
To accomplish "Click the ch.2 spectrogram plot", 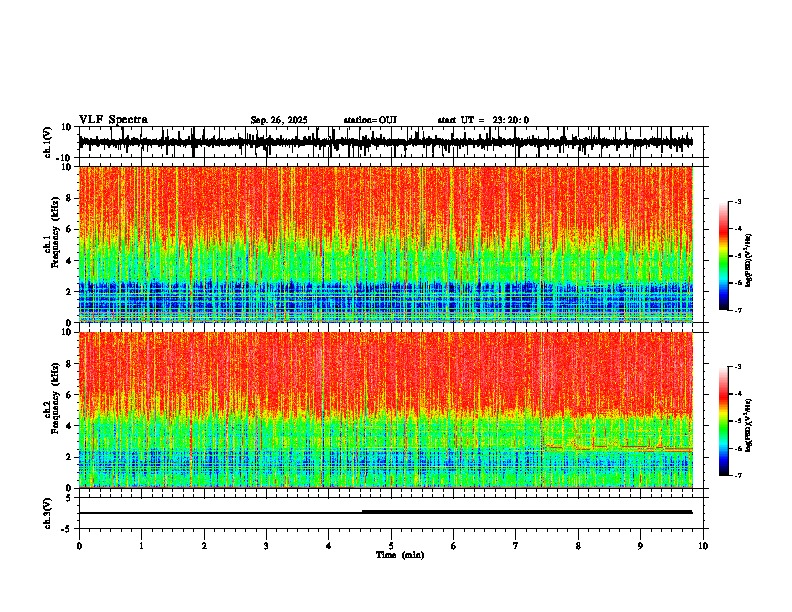I will (x=386, y=410).
